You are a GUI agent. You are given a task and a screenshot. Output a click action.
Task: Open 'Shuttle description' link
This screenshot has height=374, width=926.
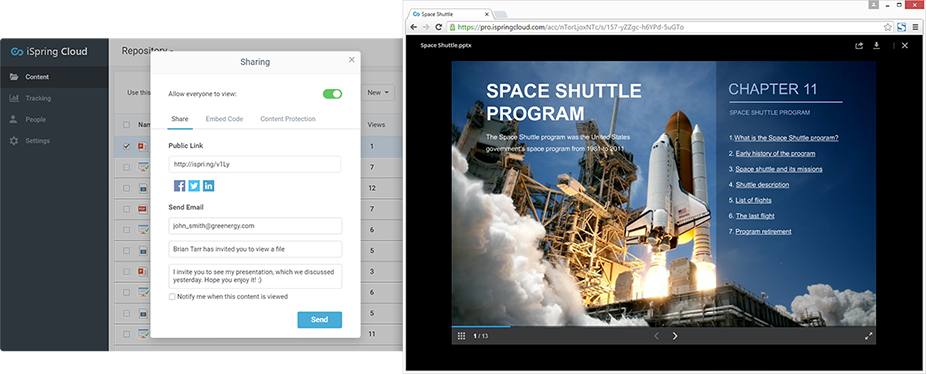(x=762, y=185)
